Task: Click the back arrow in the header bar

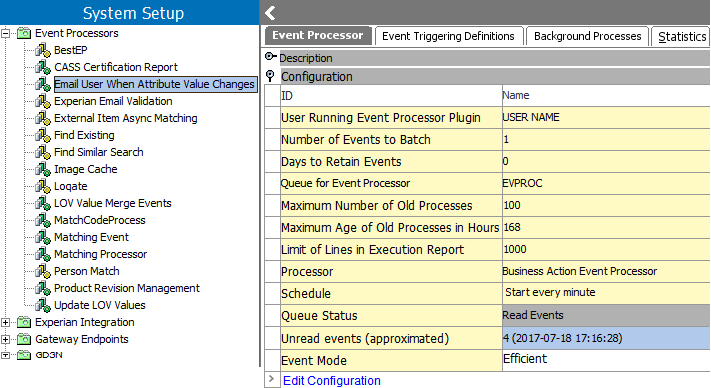Action: click(x=270, y=13)
